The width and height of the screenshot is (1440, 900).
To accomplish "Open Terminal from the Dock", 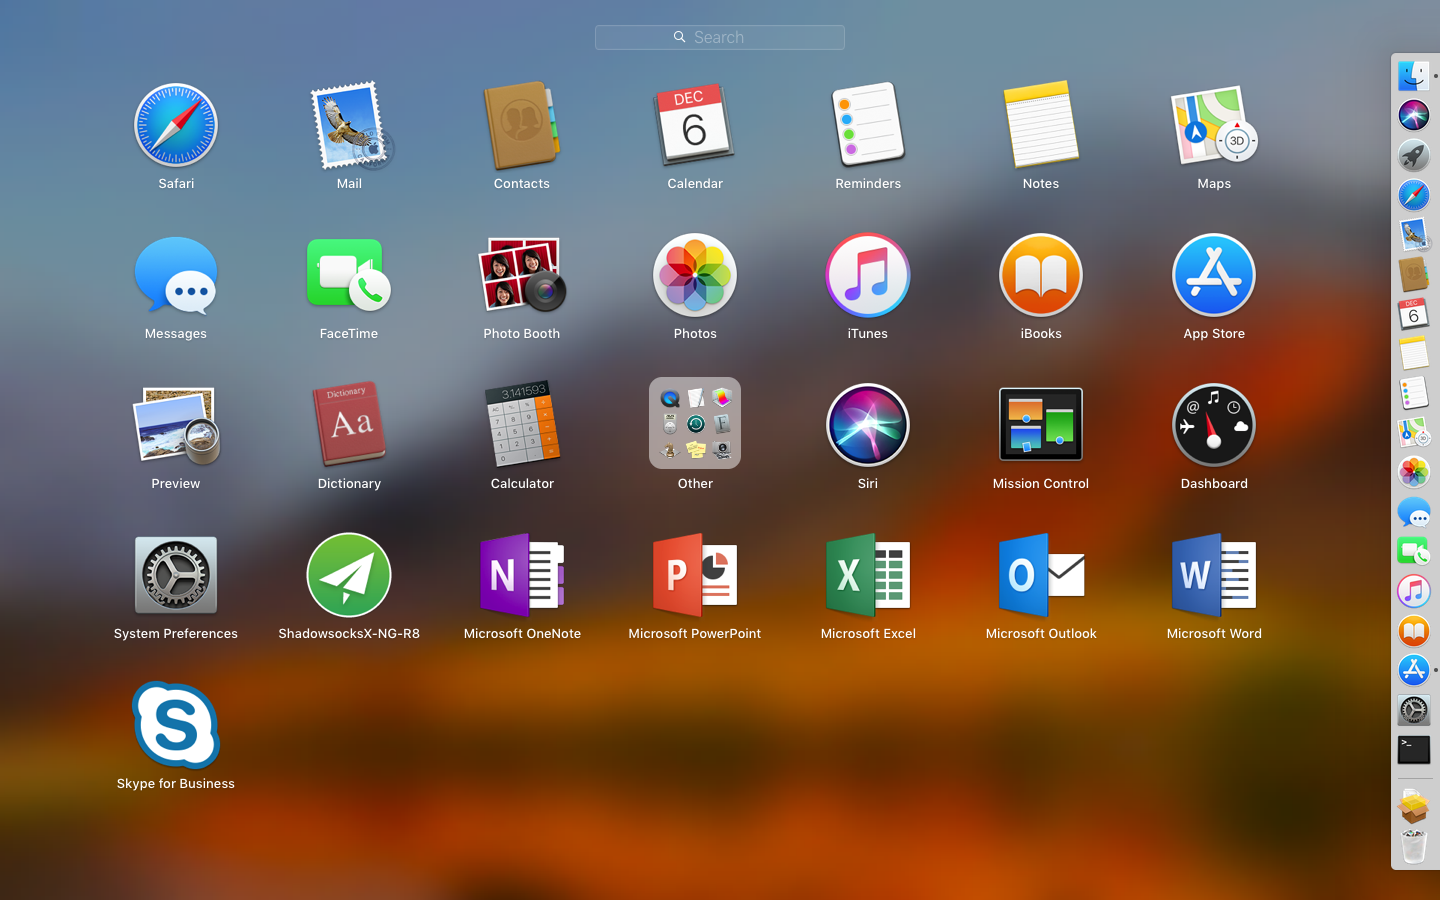I will 1414,749.
